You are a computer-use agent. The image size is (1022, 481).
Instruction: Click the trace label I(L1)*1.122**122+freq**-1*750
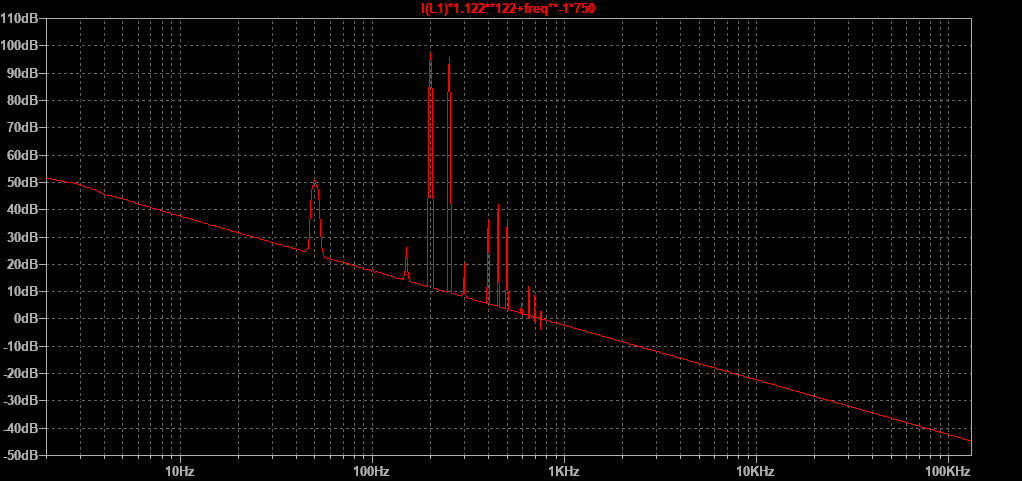tap(508, 8)
